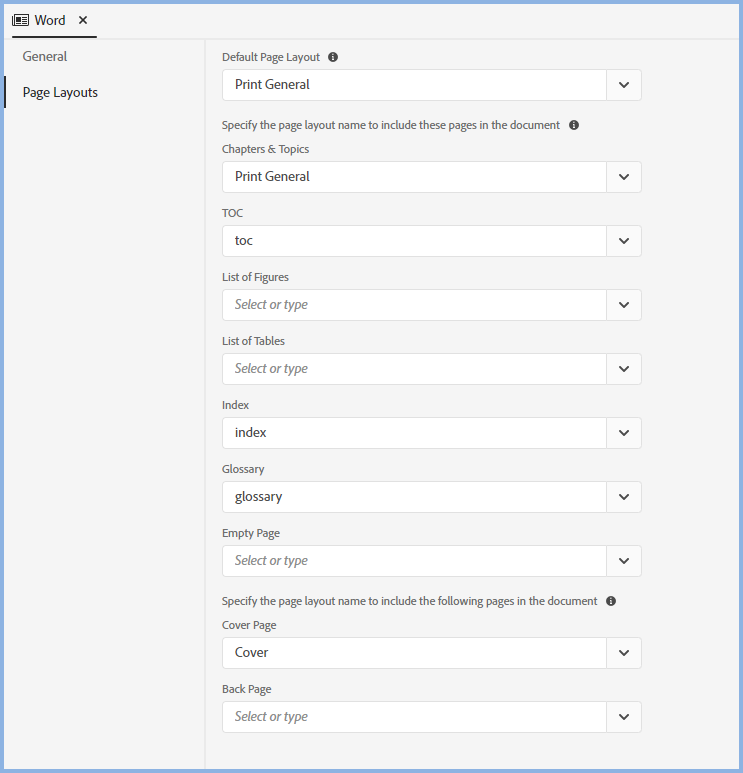Screen dimensions: 743x773
Task: Select the Page Layouts tab
Action: tap(60, 92)
